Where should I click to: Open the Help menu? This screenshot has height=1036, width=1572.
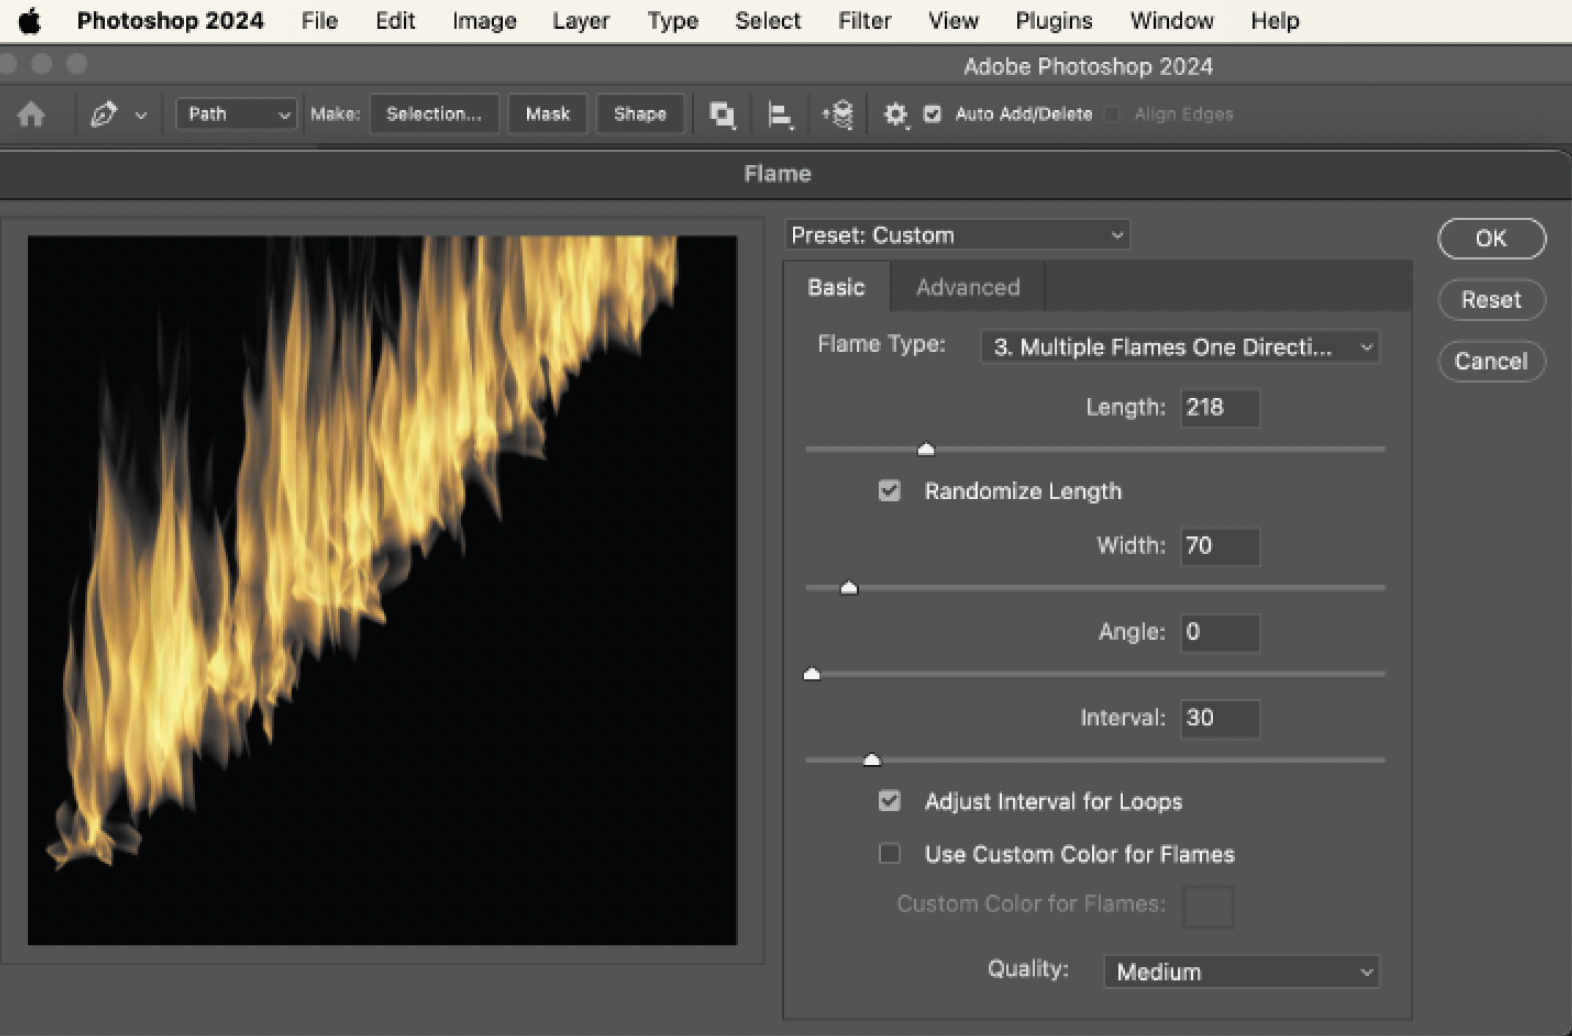[x=1274, y=20]
